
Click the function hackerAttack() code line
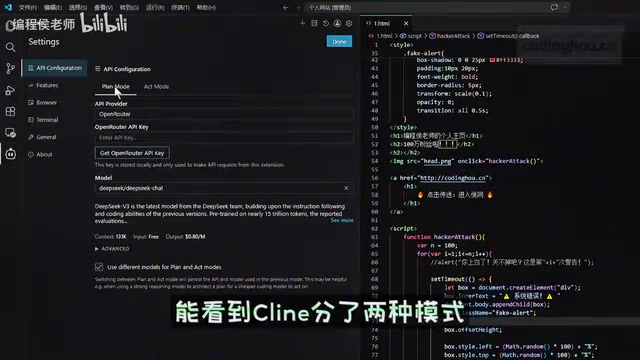click(444, 237)
